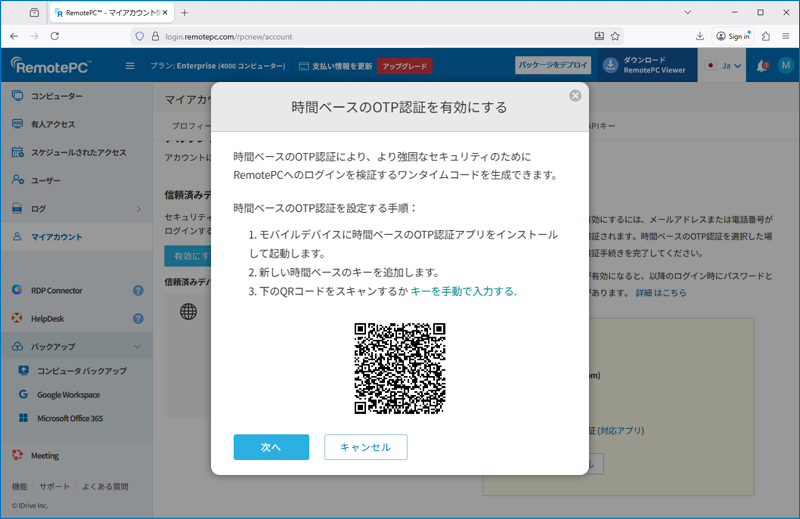
Task: Click help icon next to RDP Connector
Action: tap(138, 290)
